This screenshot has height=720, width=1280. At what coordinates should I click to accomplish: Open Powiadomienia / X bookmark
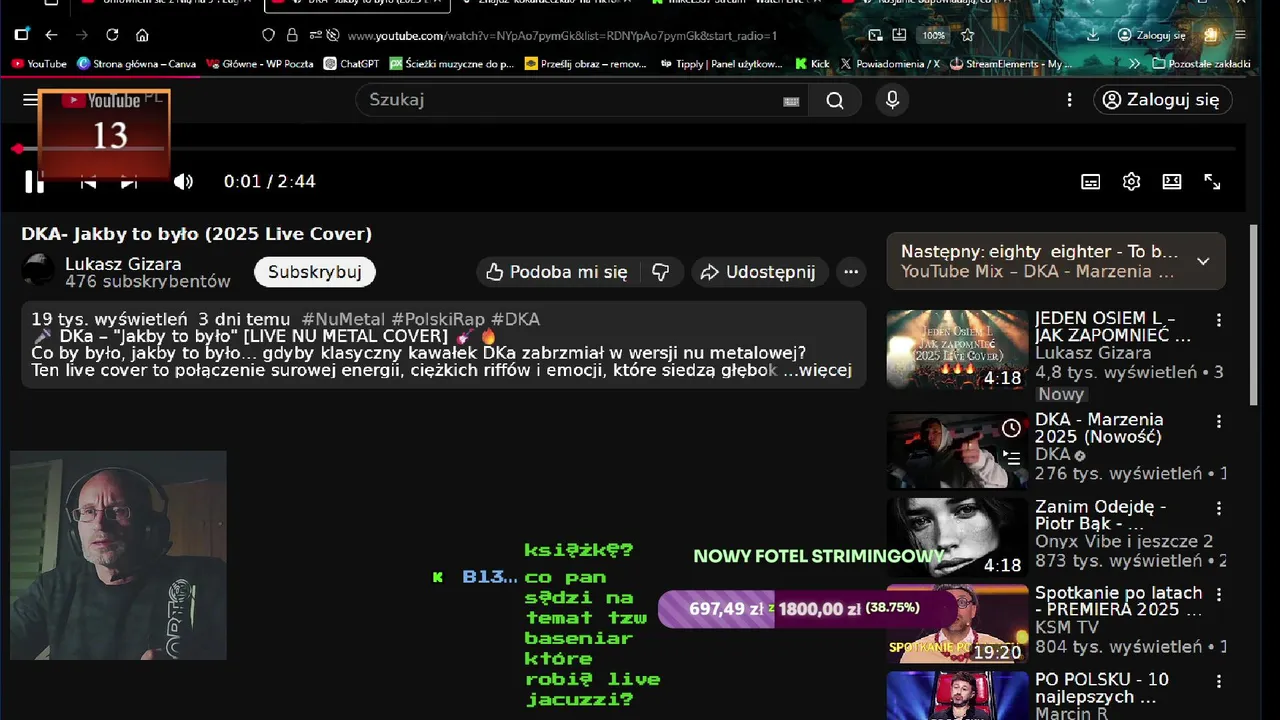(890, 63)
